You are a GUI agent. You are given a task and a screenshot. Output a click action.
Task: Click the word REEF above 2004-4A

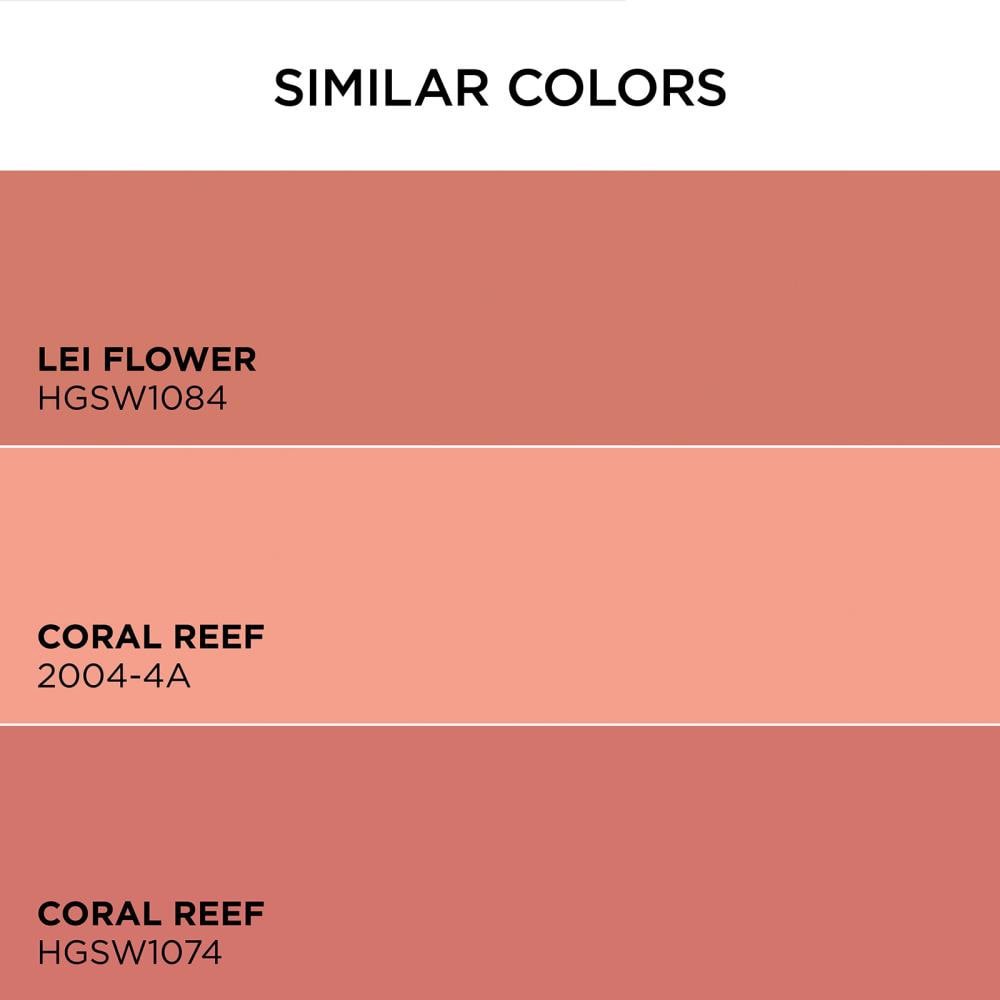pos(219,636)
